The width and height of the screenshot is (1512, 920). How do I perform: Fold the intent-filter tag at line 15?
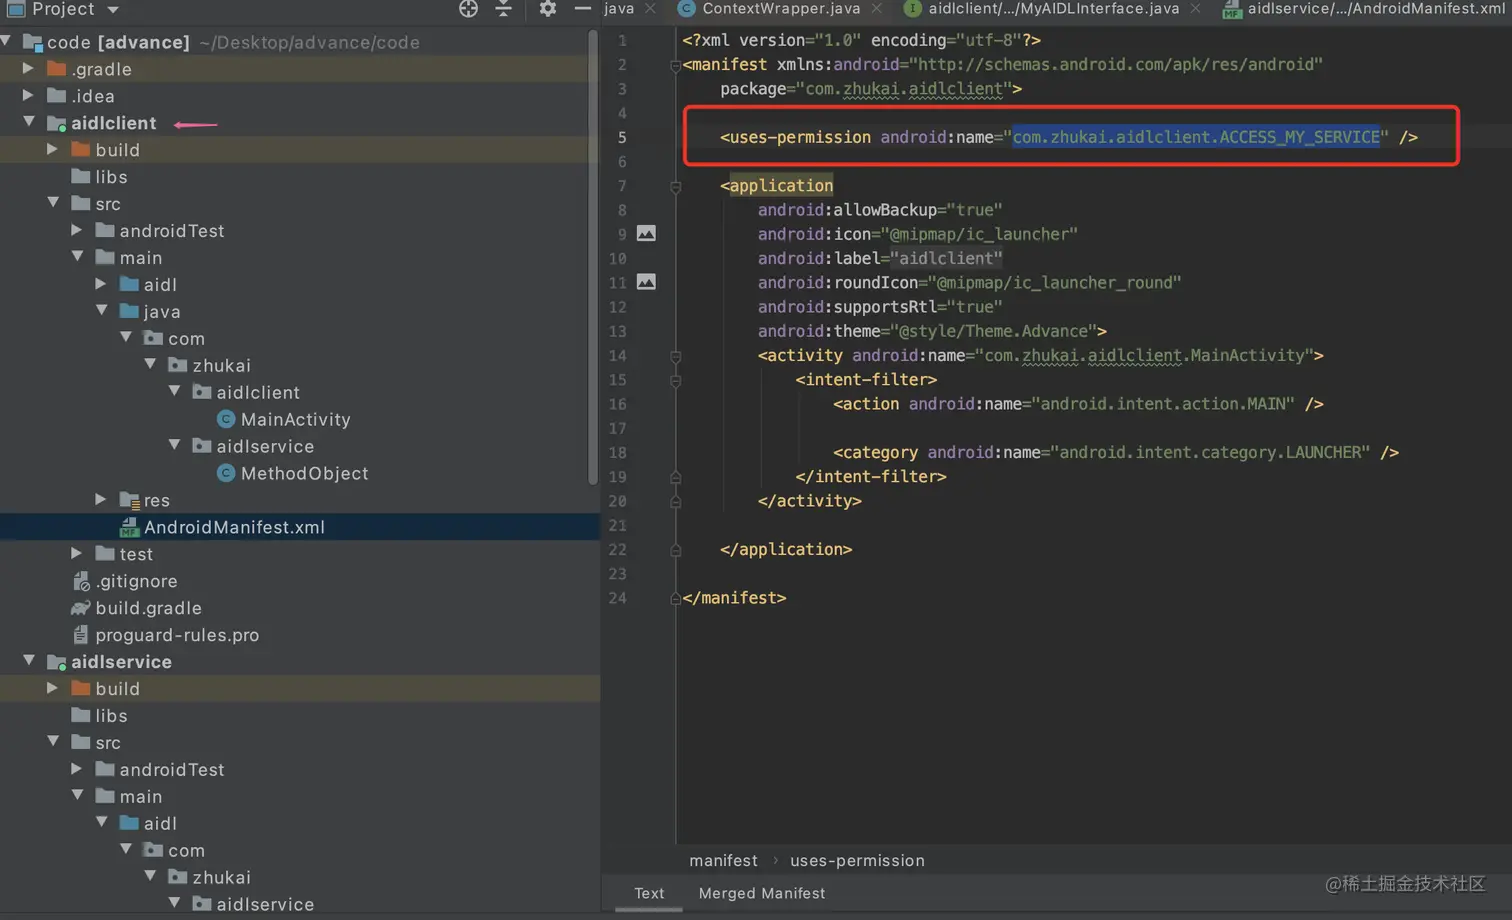tap(676, 380)
